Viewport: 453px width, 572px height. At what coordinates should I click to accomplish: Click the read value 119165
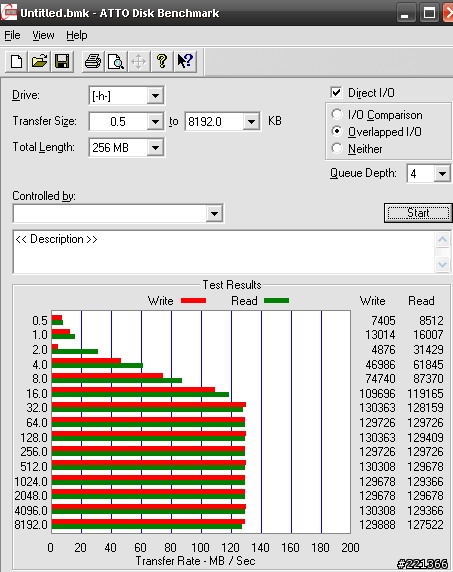(x=425, y=394)
